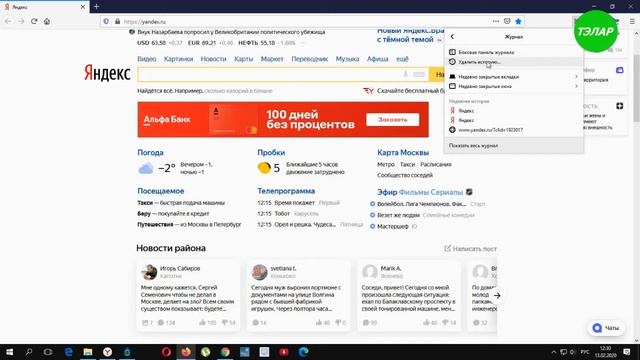This screenshot has width=640, height=360.
Task: Open the Пробки section
Action: coord(271,153)
